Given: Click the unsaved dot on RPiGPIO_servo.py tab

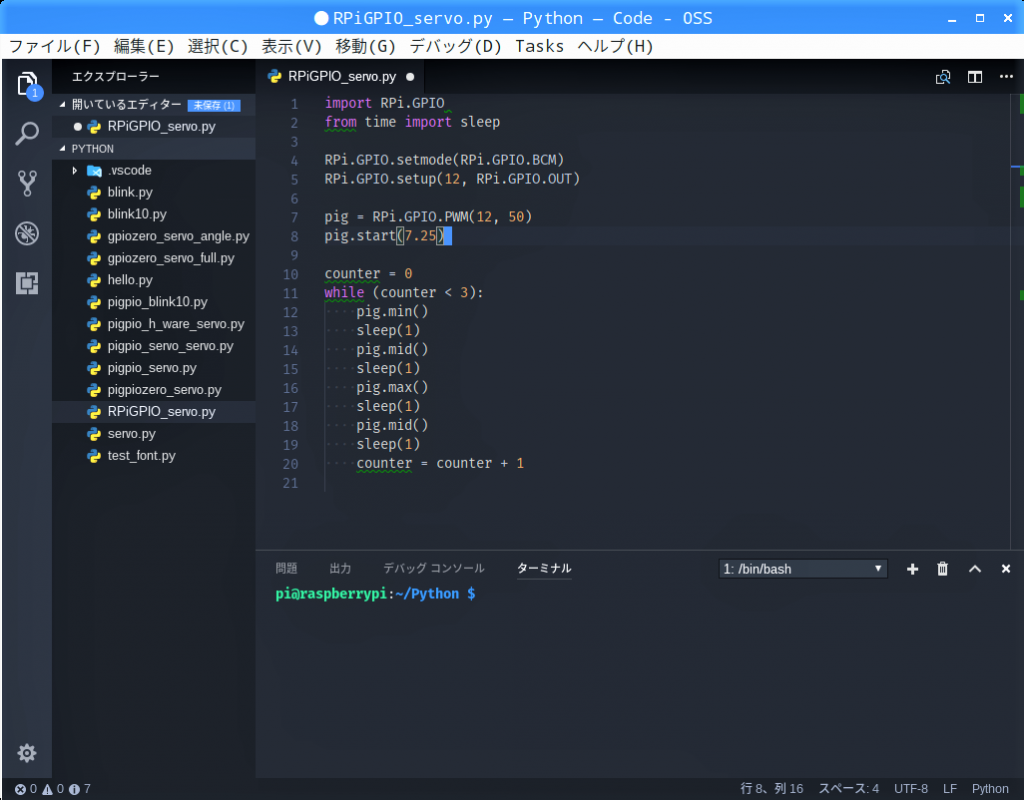Looking at the screenshot, I should (410, 77).
